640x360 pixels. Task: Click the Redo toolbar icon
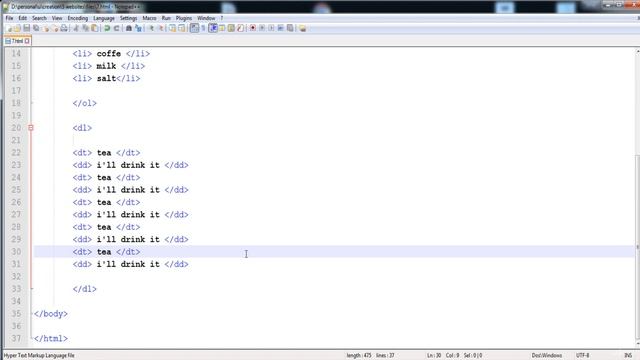tap(116, 28)
